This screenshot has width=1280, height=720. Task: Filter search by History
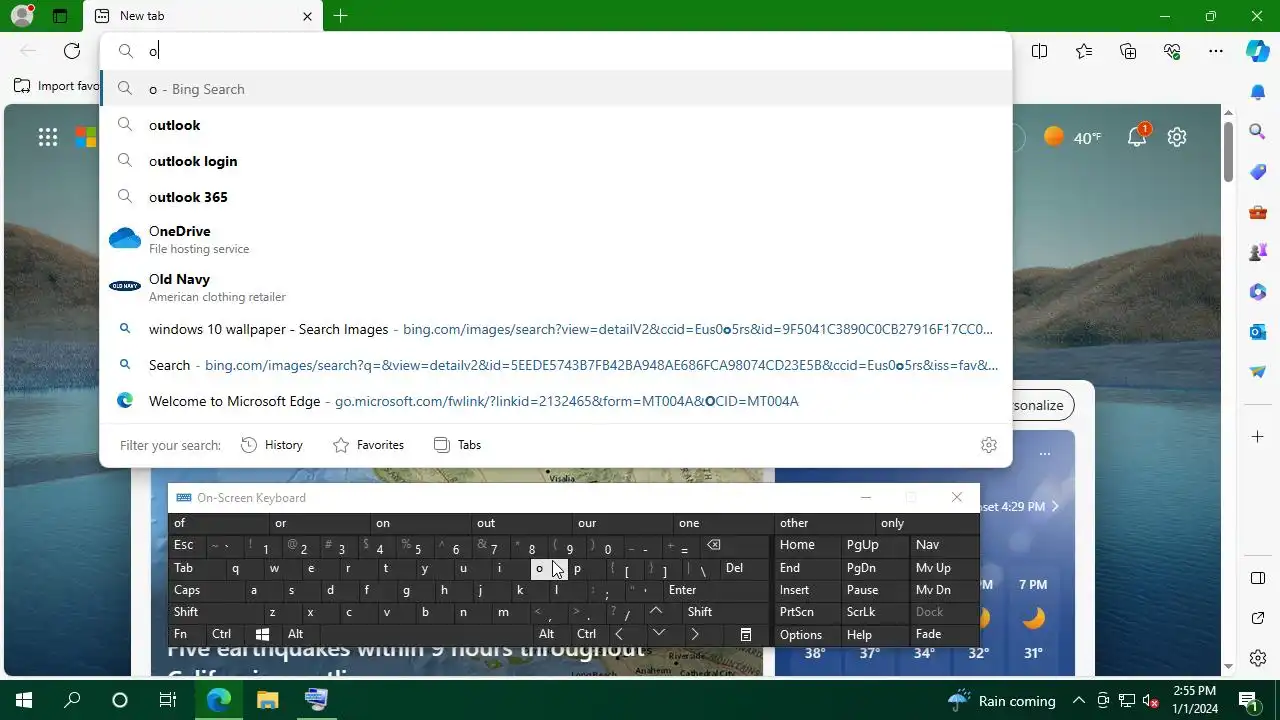[x=272, y=445]
